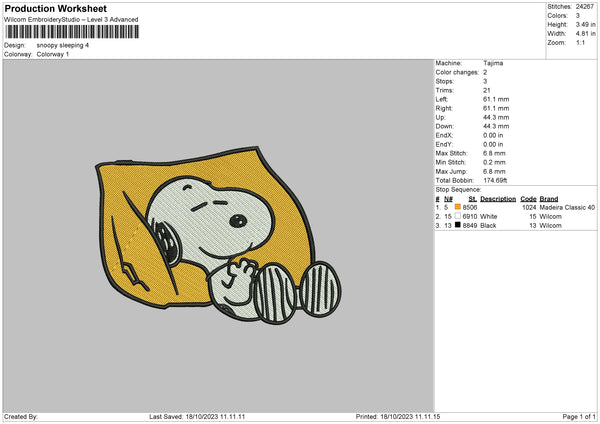Screen dimensions: 600x424
Task: Select the Madeira Classic 40 brand entry
Action: 568,208
